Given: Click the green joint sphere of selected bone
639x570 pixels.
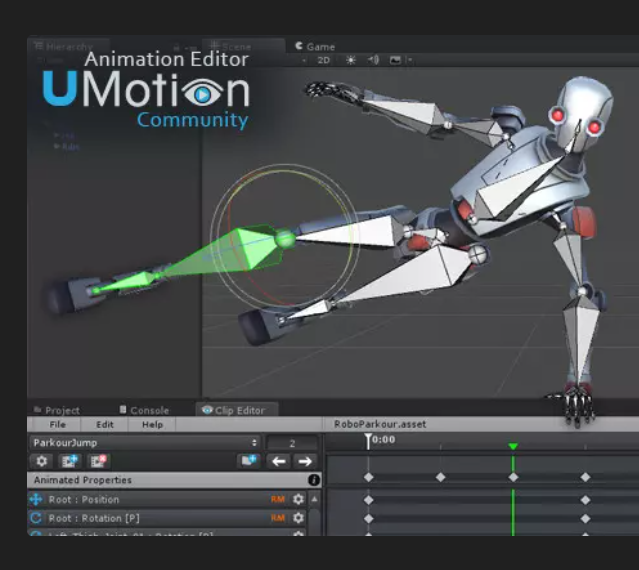Looking at the screenshot, I should (285, 238).
